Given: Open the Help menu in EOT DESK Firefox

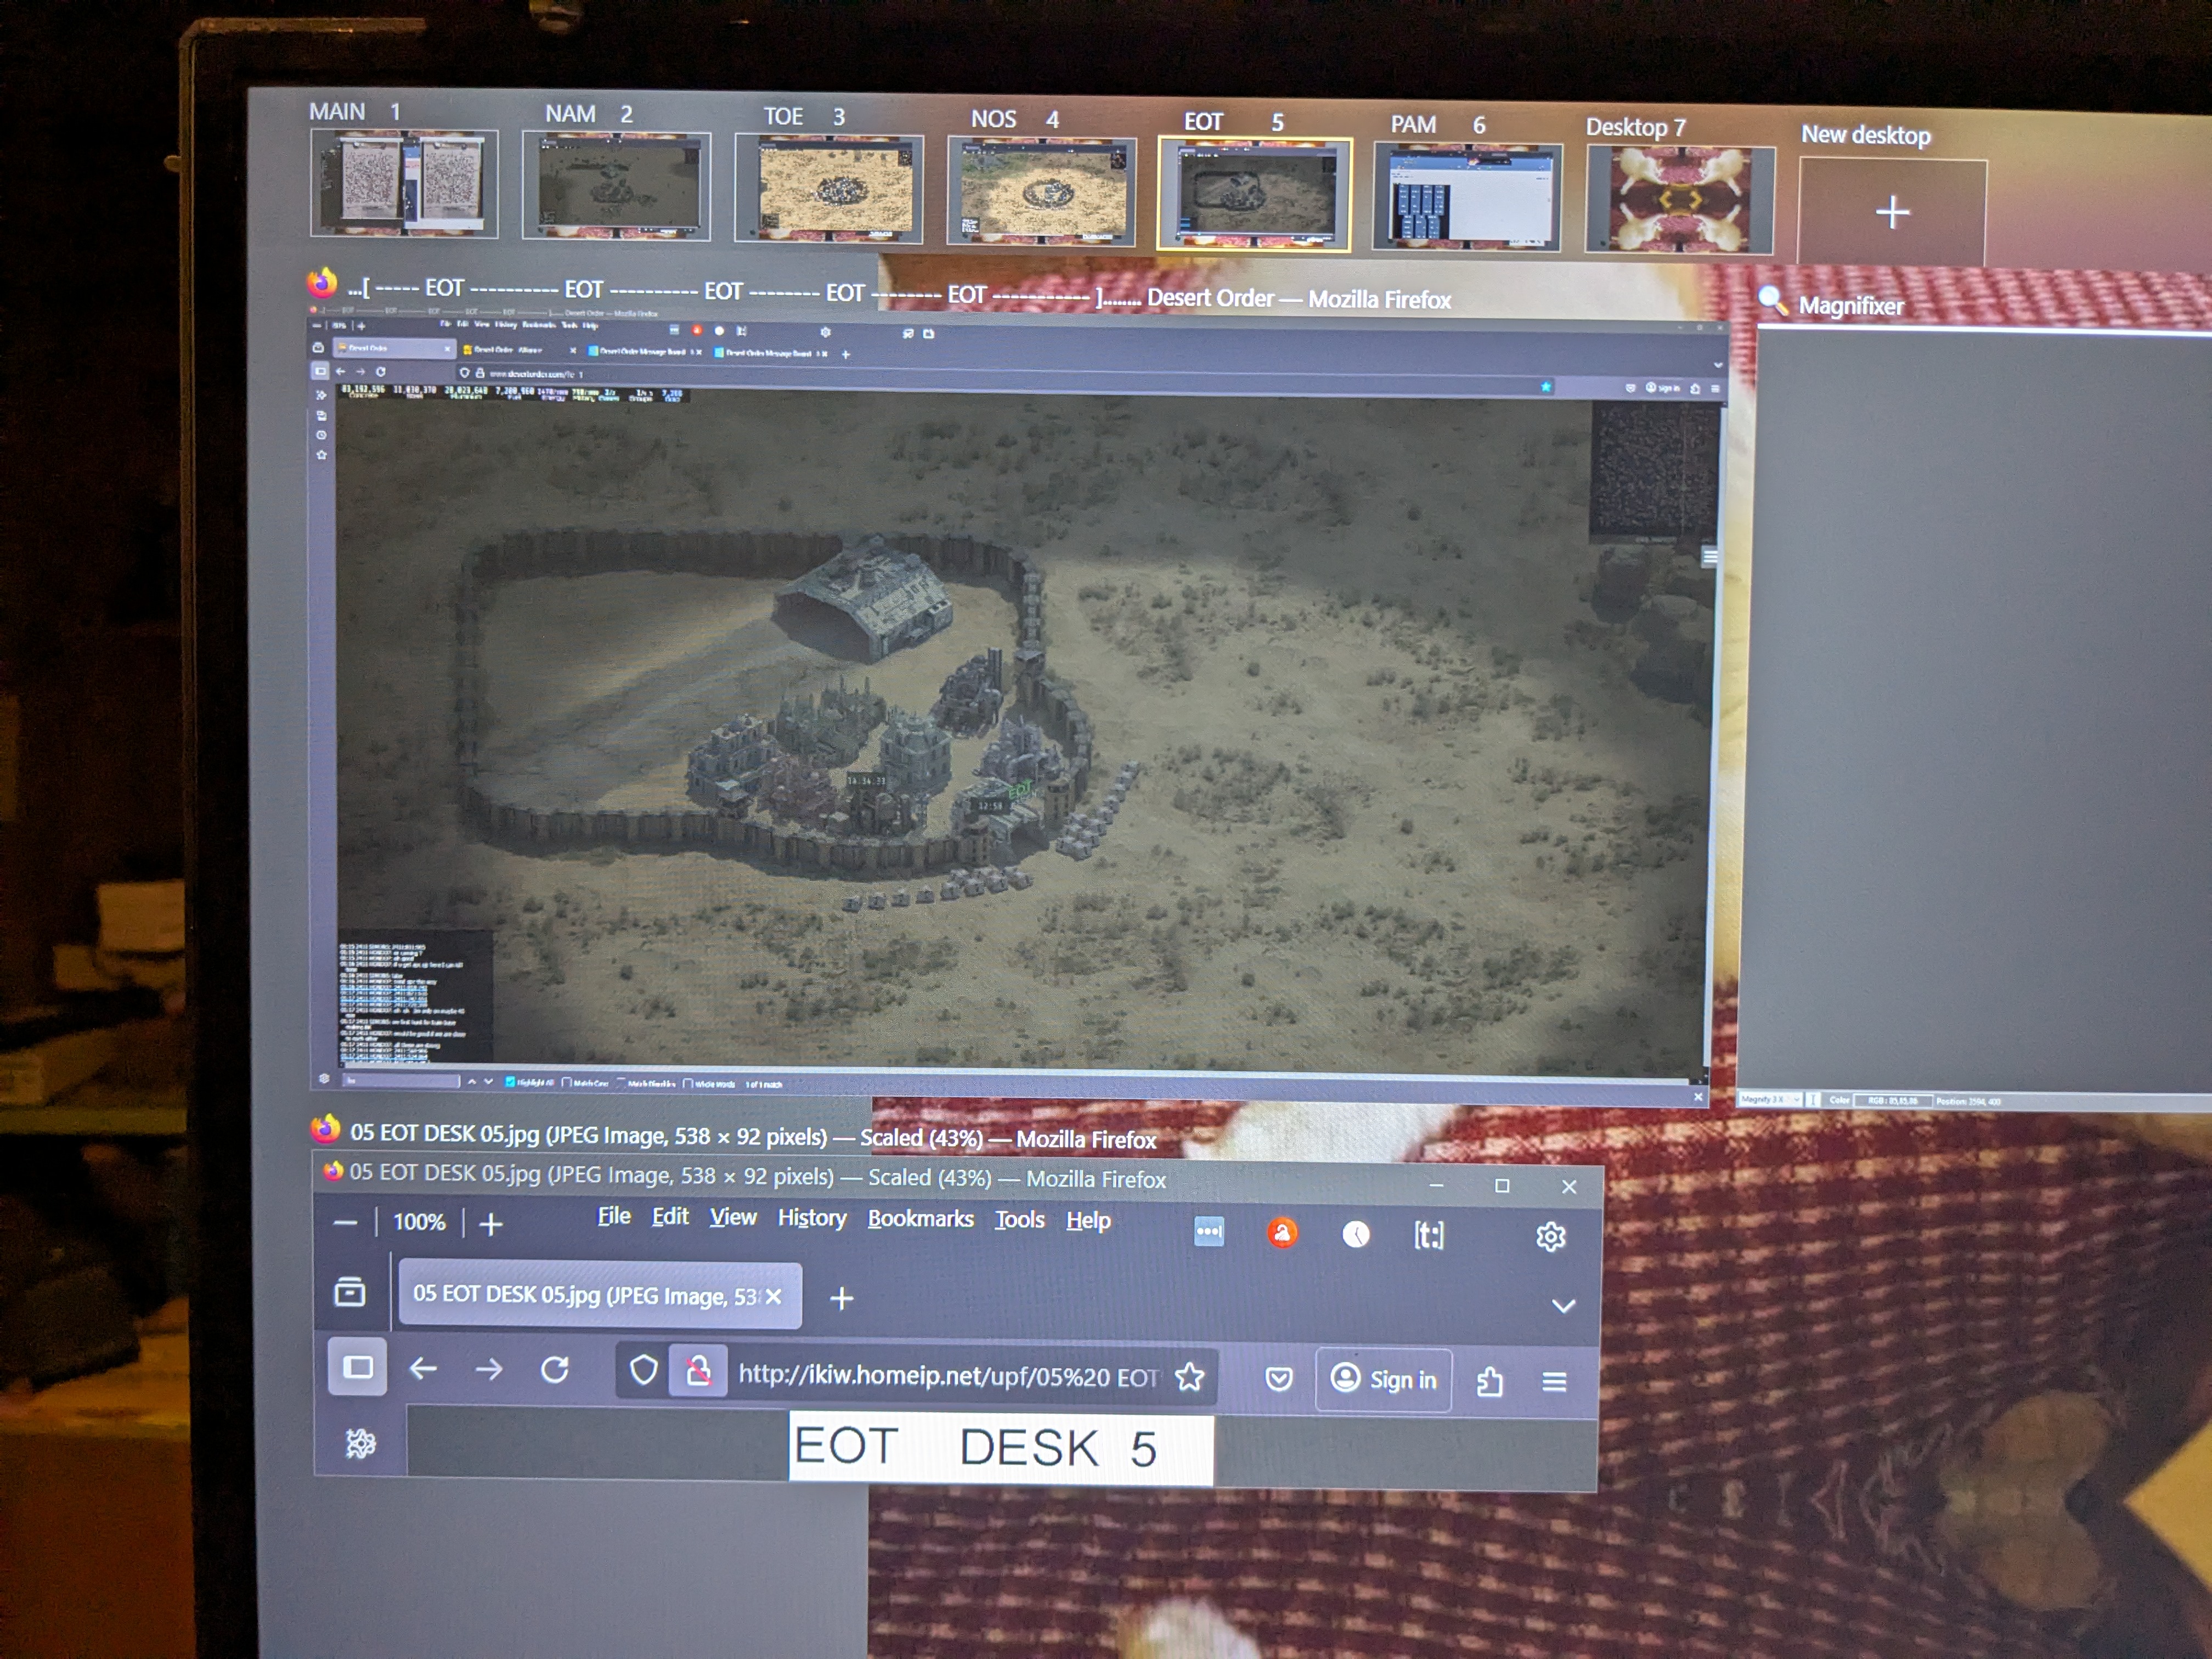Looking at the screenshot, I should click(x=1088, y=1221).
